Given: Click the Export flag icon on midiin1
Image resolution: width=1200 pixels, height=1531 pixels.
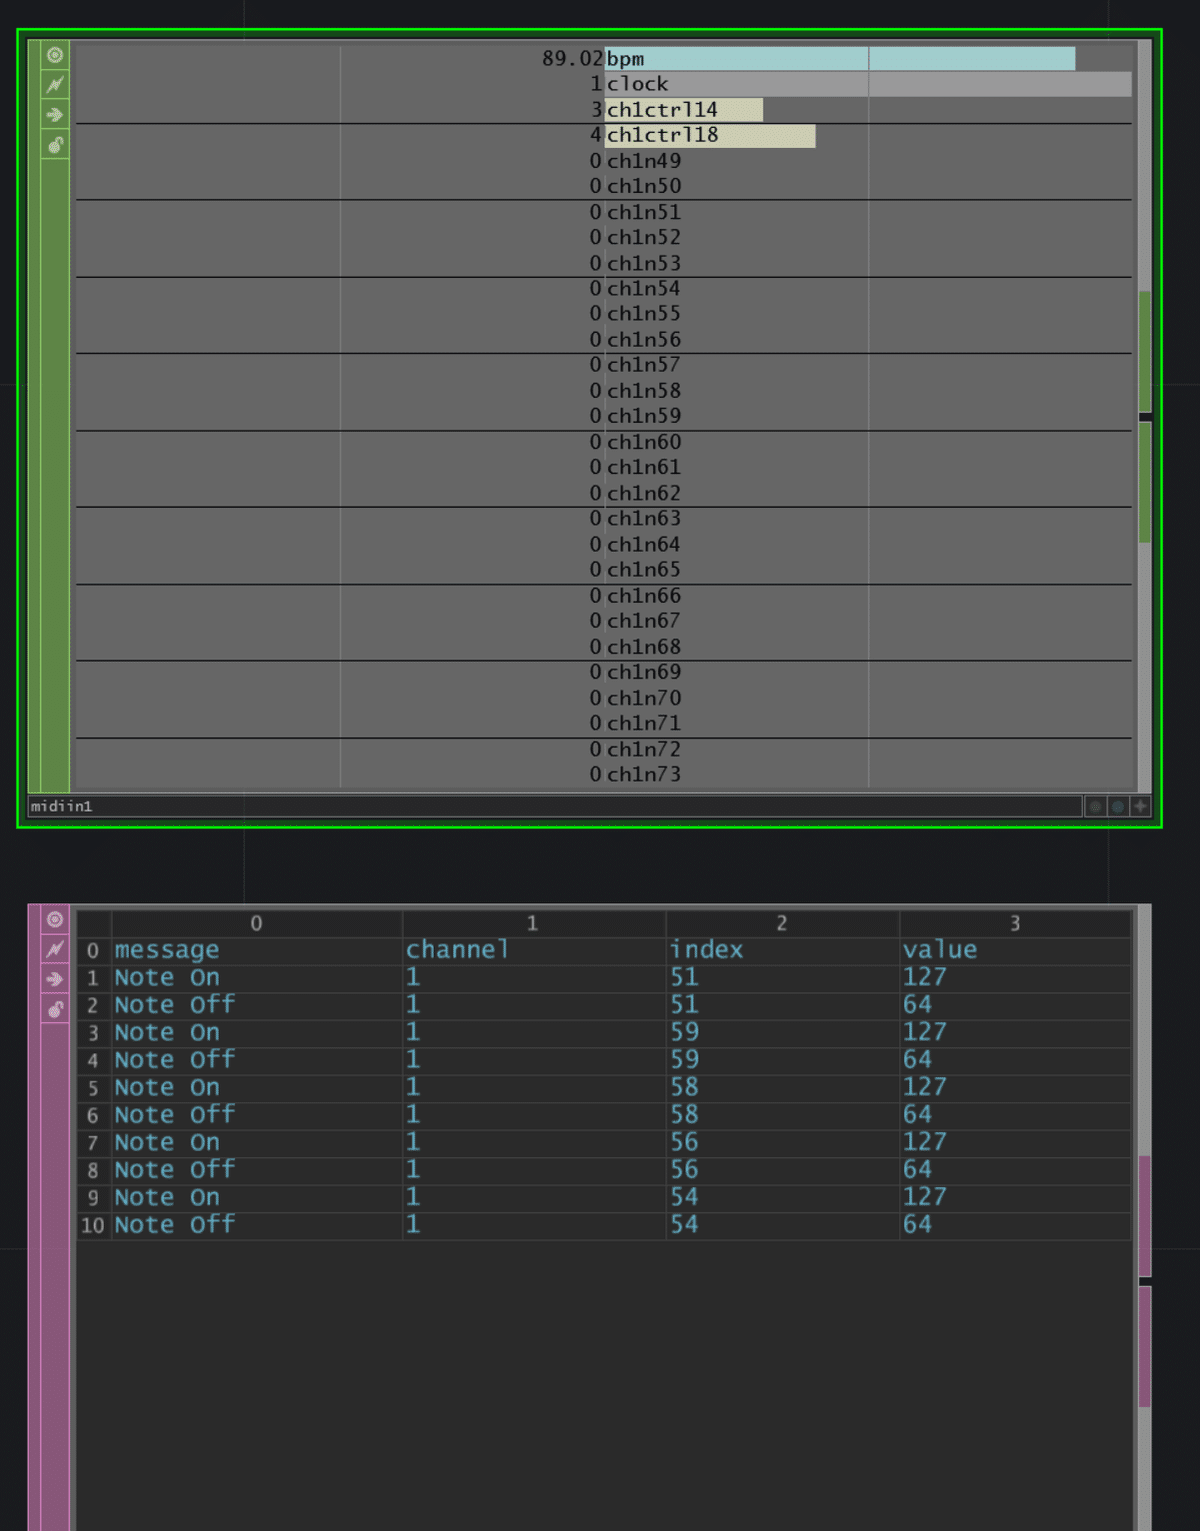Looking at the screenshot, I should (x=55, y=114).
